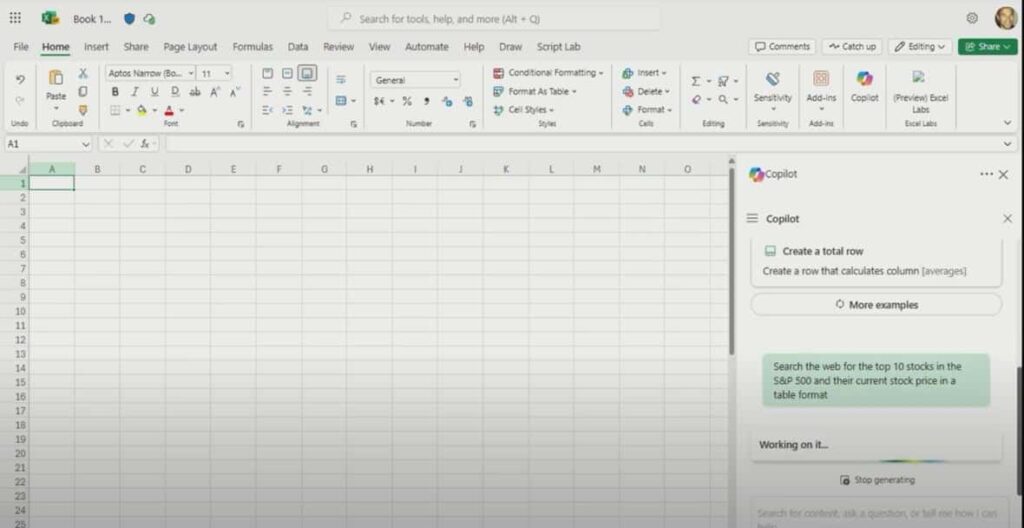The image size is (1024, 528).
Task: Cut selection with the scissors icon
Action: (x=83, y=73)
